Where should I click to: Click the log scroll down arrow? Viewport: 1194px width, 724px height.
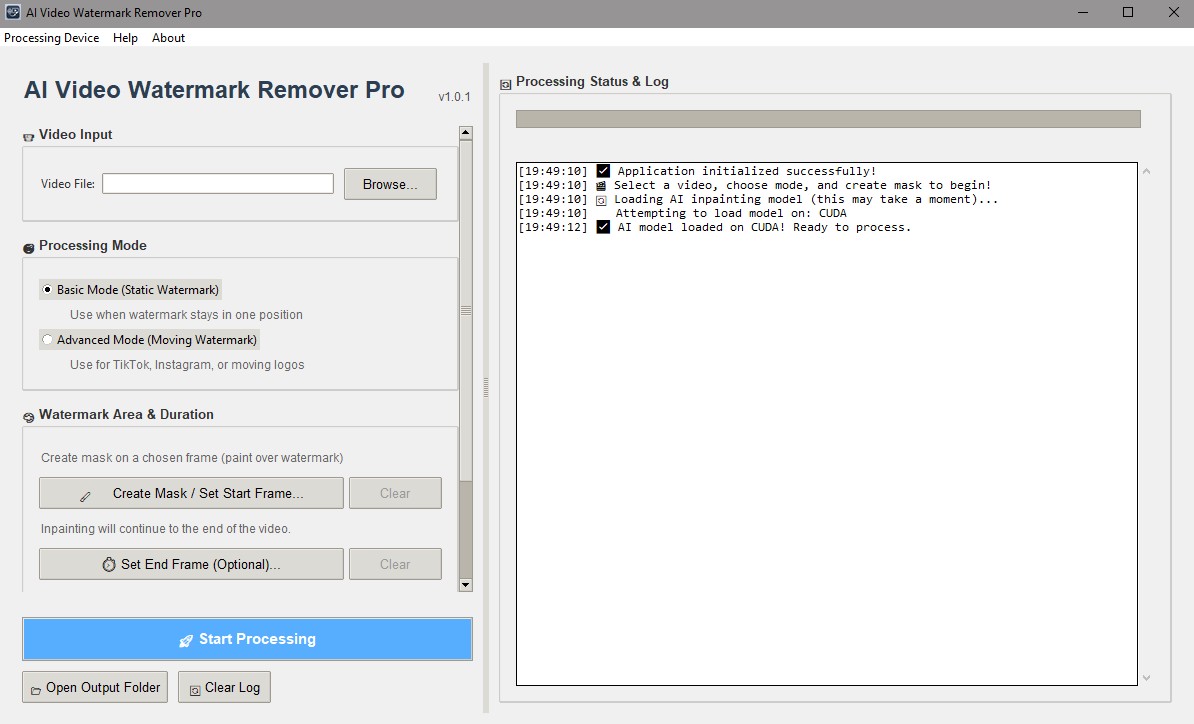pyautogui.click(x=1146, y=678)
